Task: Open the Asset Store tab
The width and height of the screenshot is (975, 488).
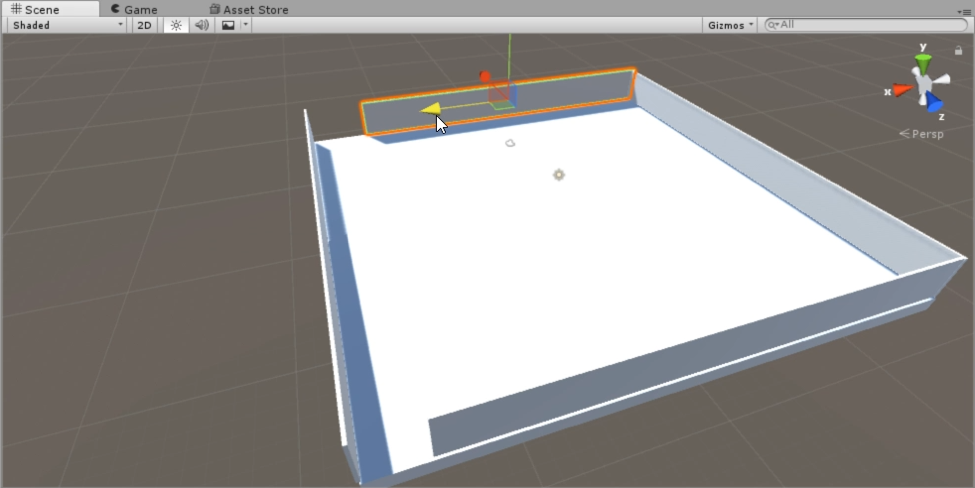Action: [249, 9]
